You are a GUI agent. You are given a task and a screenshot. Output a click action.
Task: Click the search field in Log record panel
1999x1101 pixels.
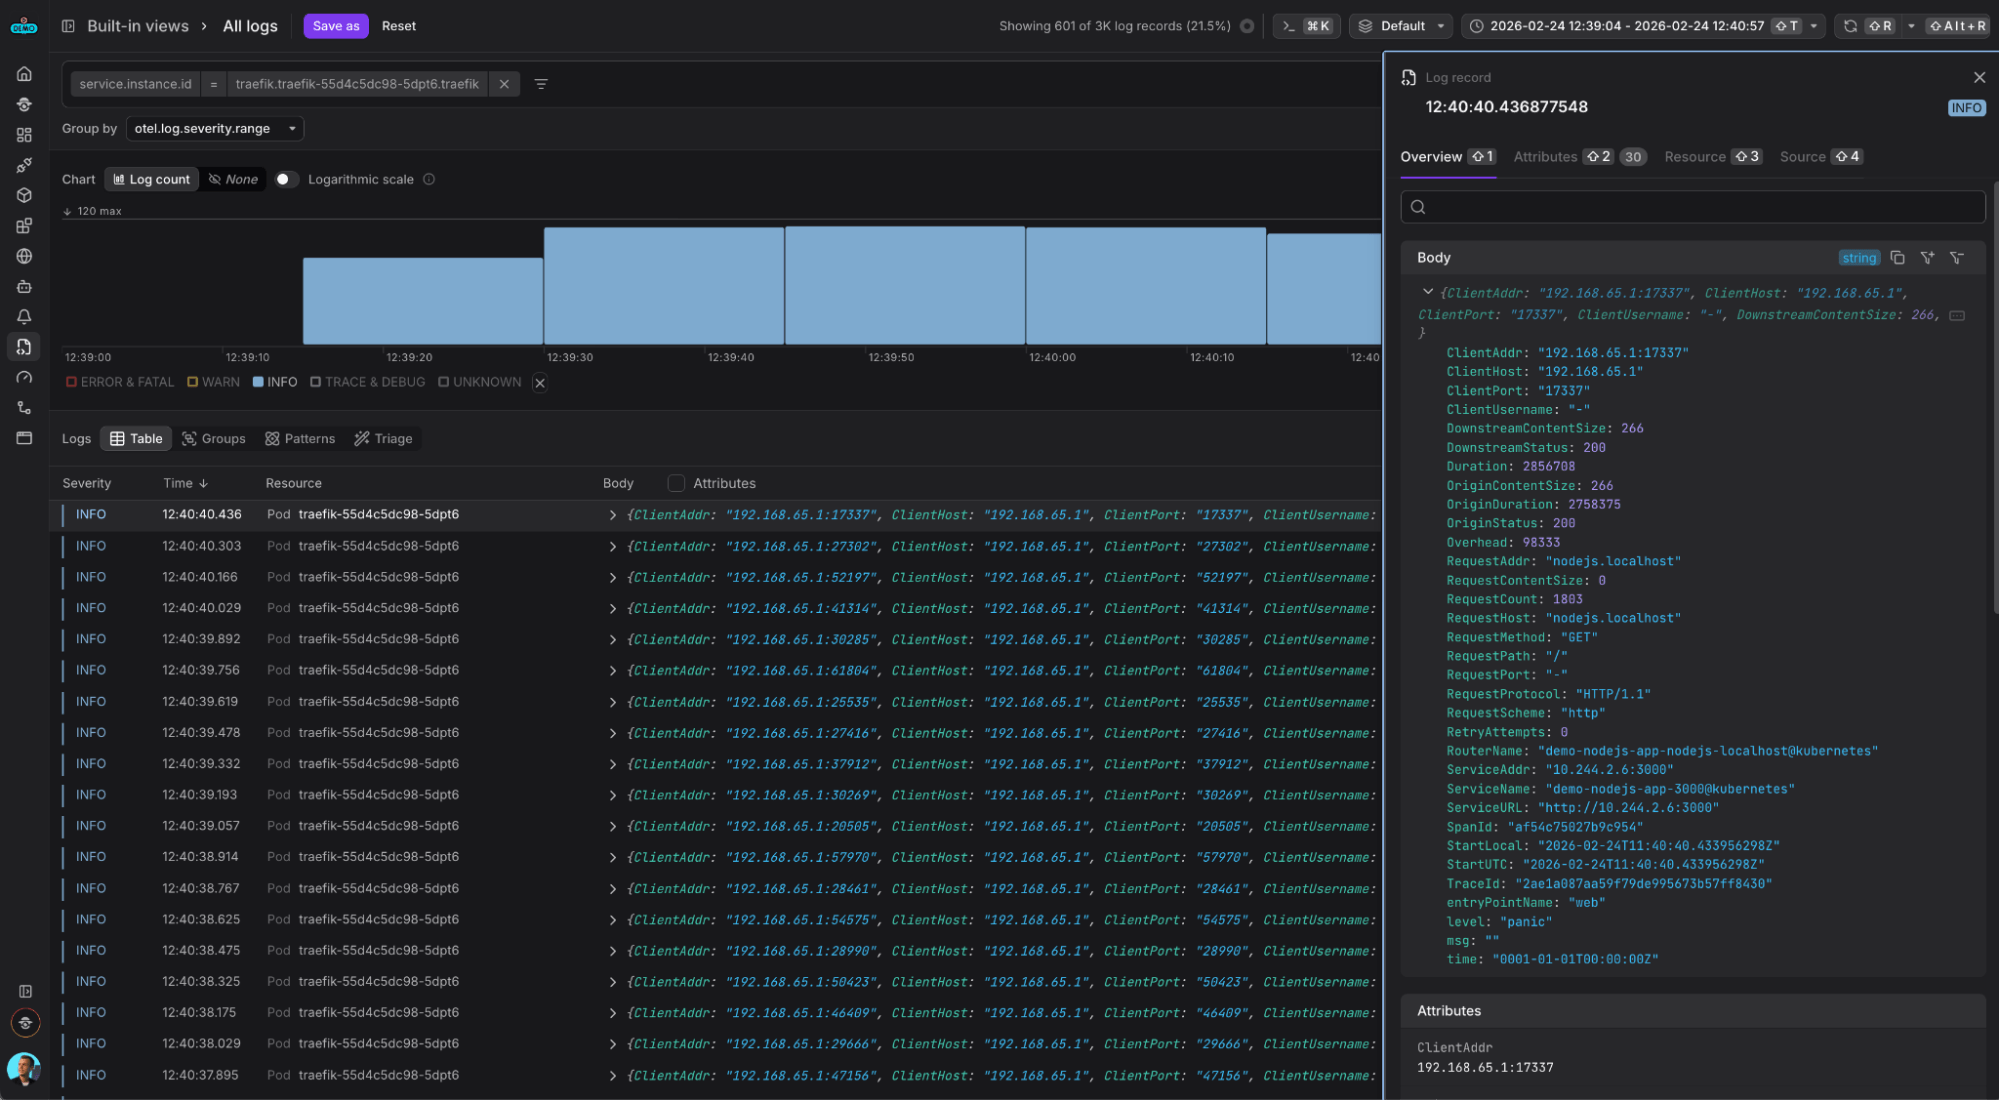coord(1692,207)
